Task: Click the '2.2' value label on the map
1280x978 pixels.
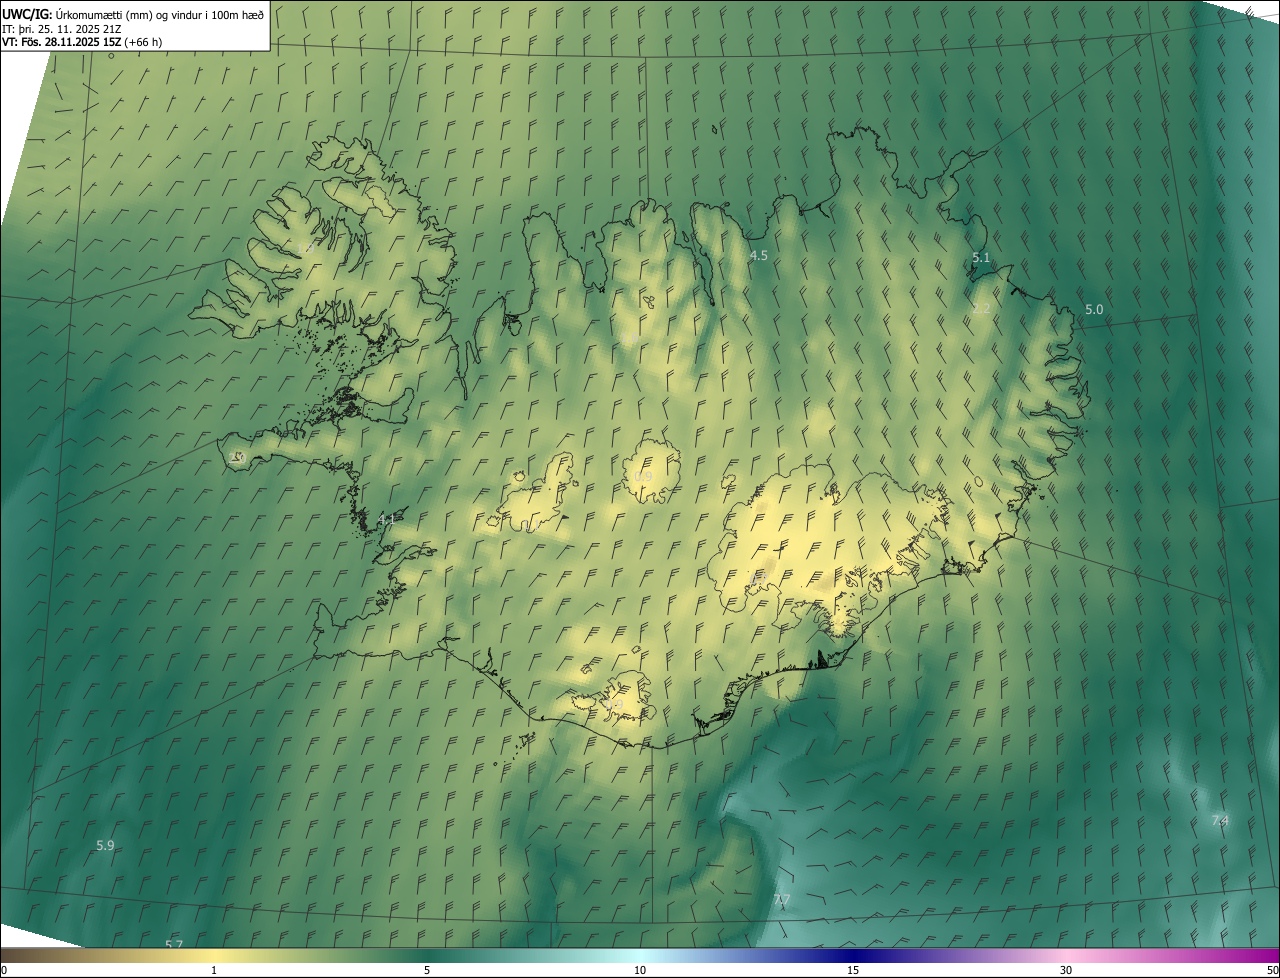Action: click(x=981, y=309)
